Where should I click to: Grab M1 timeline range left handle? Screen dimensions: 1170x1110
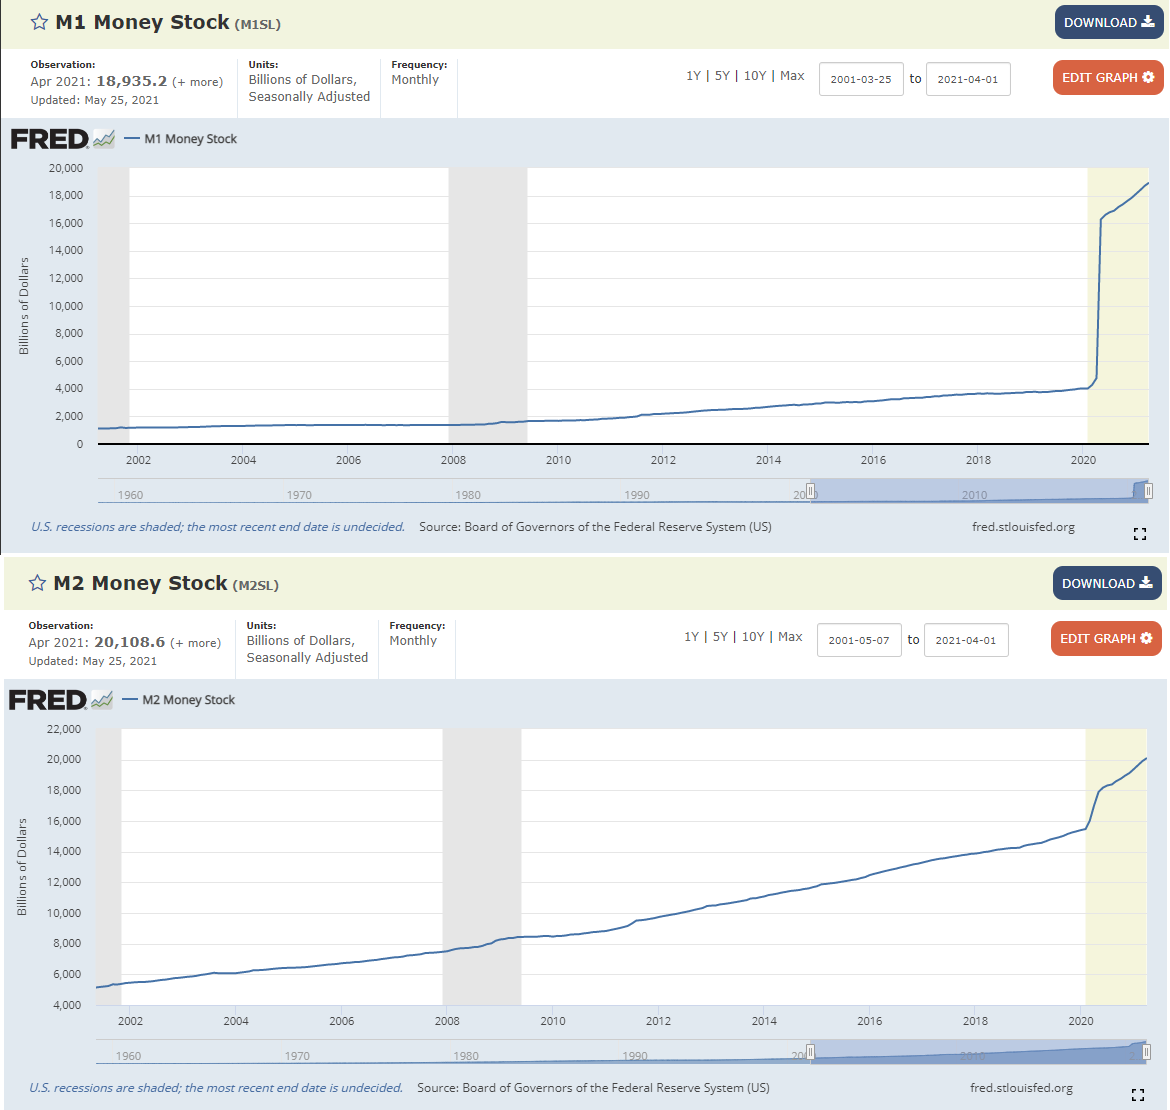811,491
